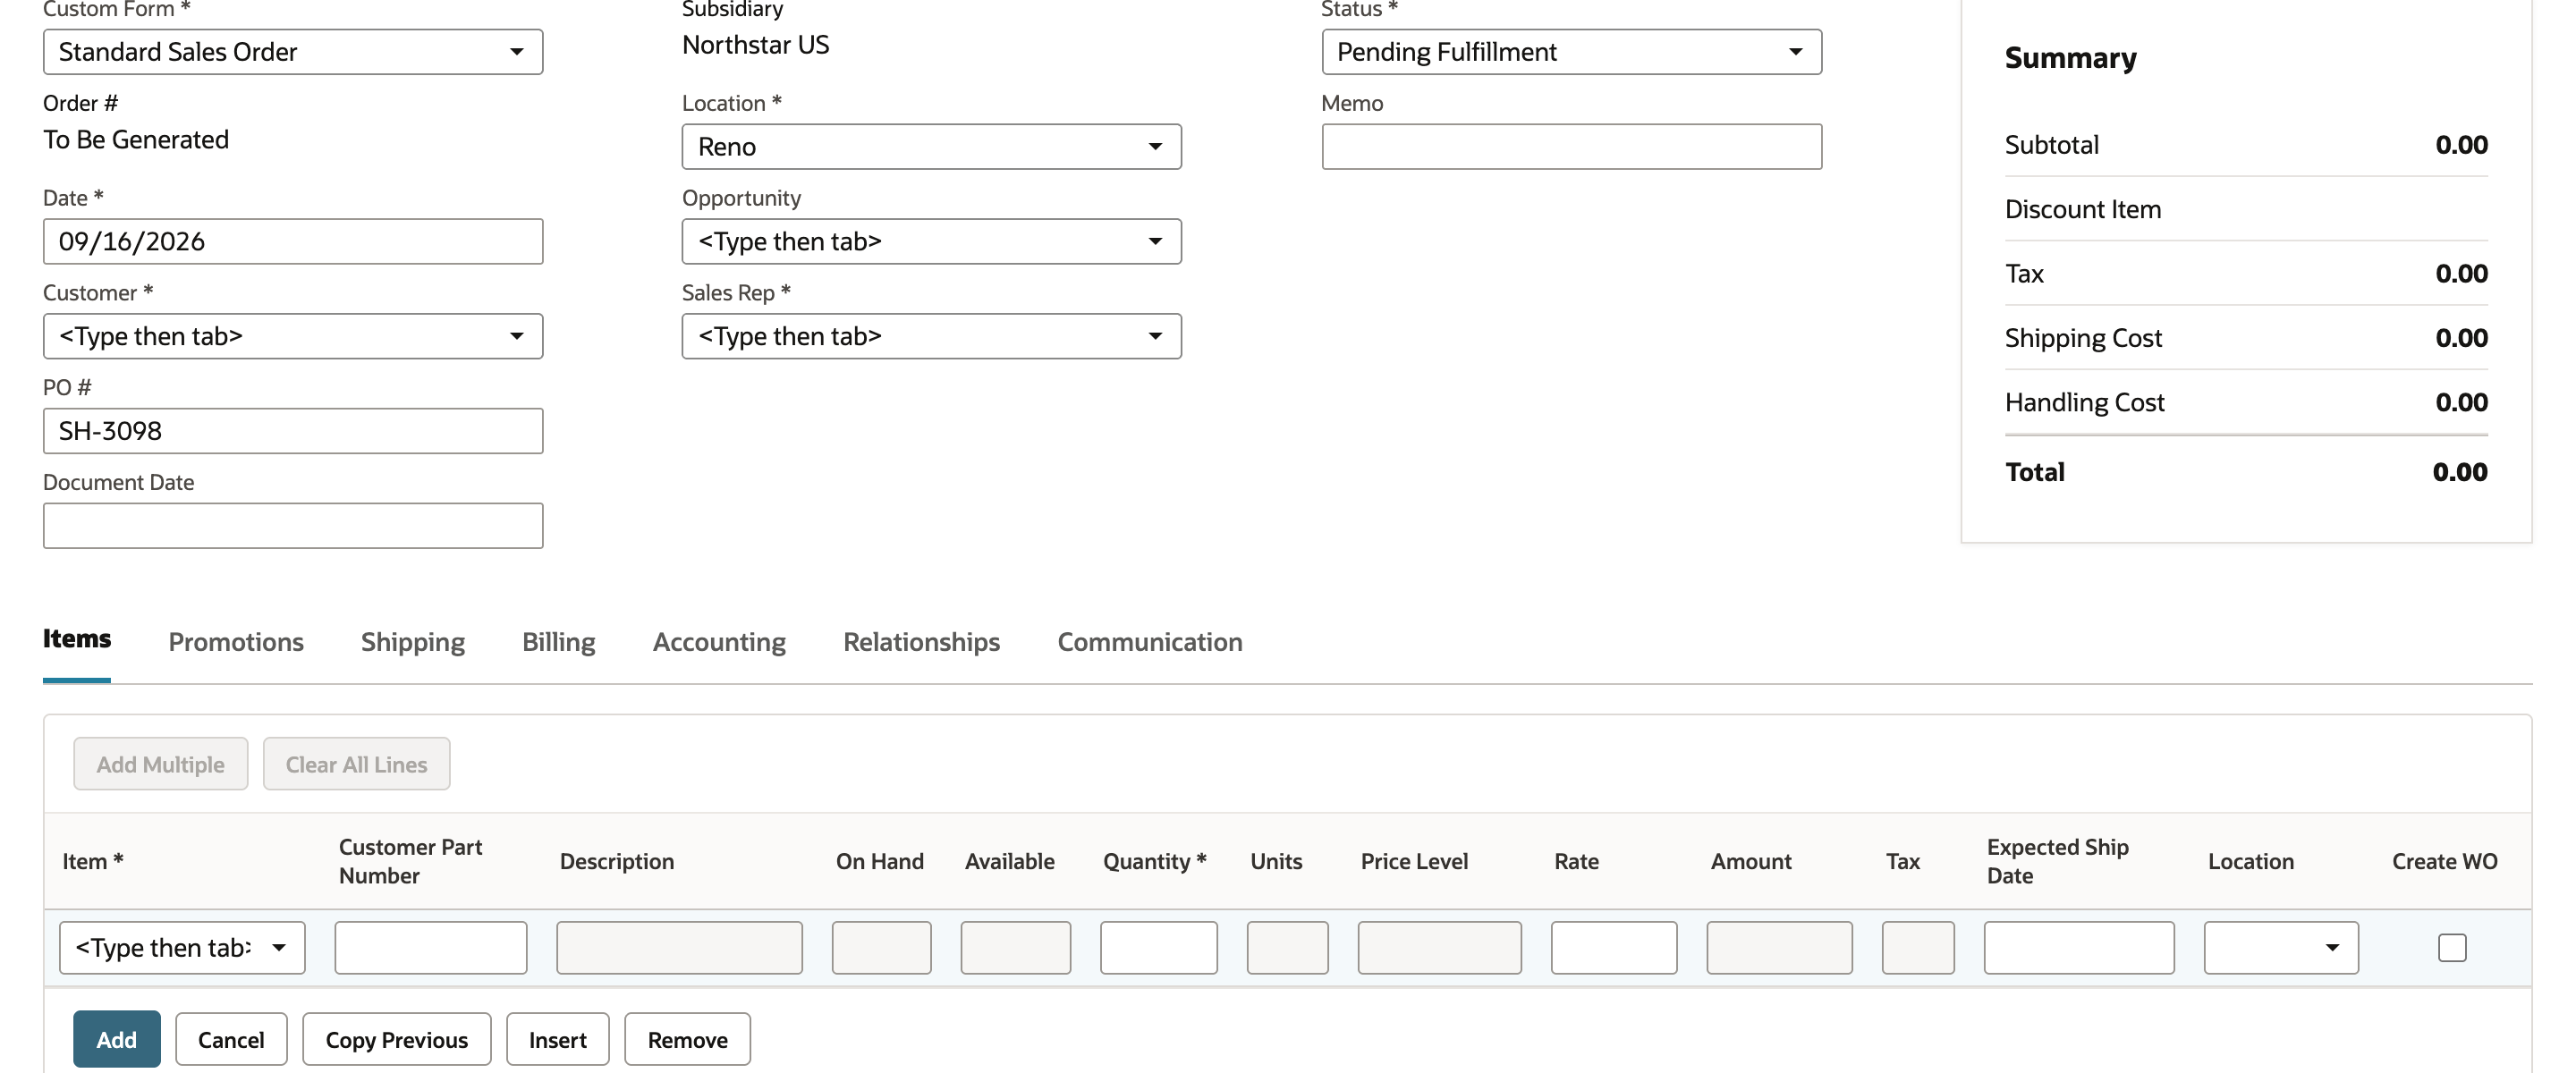Click the Document Date field
This screenshot has width=2576, height=1073.
(x=292, y=526)
